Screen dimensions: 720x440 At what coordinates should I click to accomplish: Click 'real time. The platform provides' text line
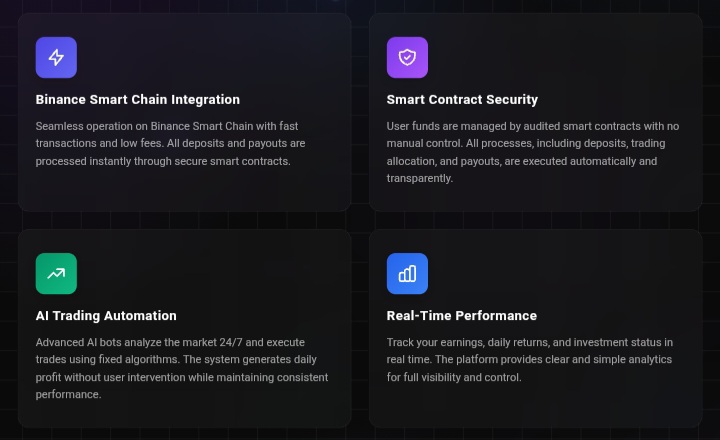[529, 359]
